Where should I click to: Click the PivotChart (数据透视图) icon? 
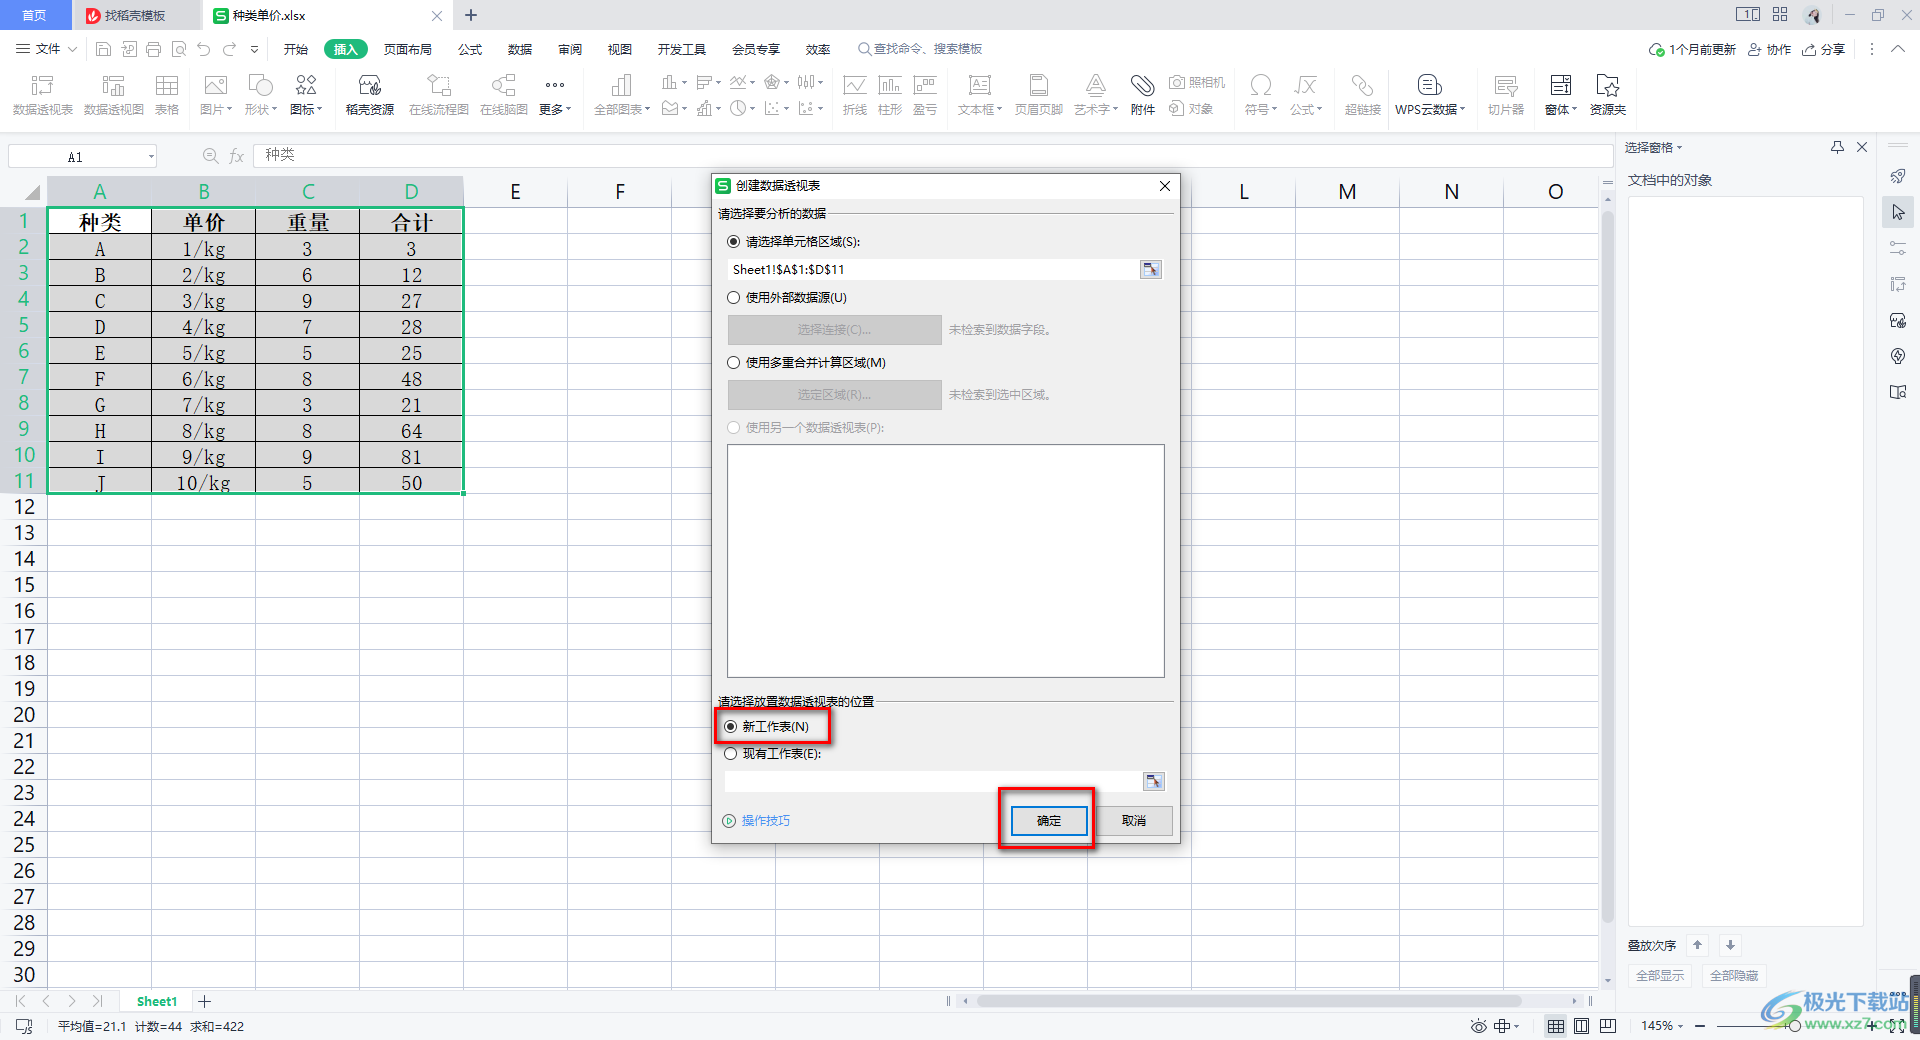(114, 95)
